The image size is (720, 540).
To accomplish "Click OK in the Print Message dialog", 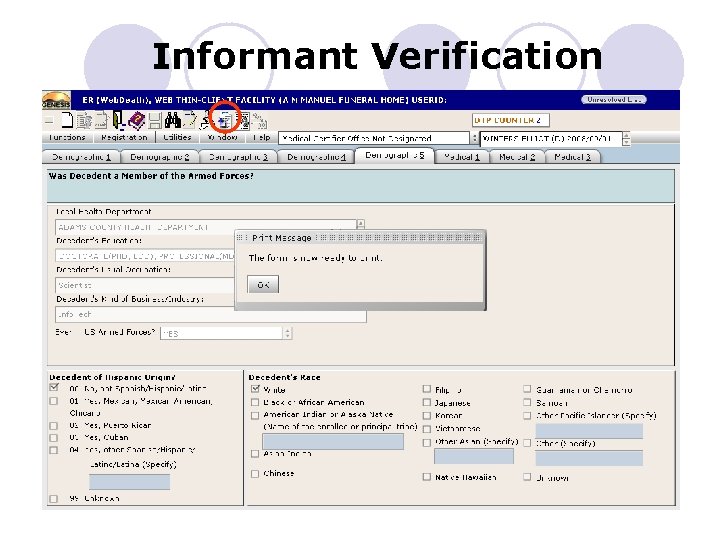I will point(263,285).
